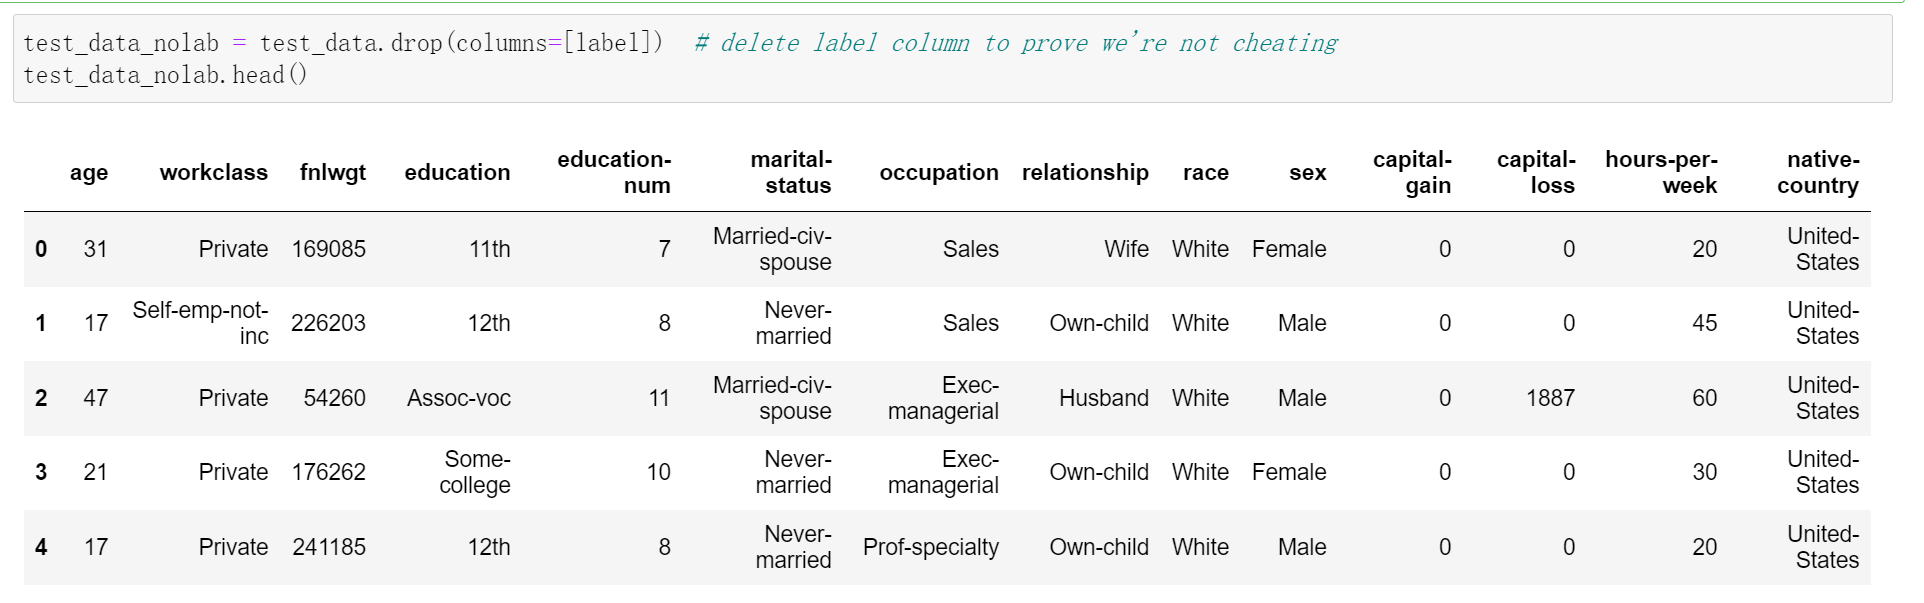Select the 'Prof-specialty' occupation cell
1924x603 pixels.
point(930,548)
